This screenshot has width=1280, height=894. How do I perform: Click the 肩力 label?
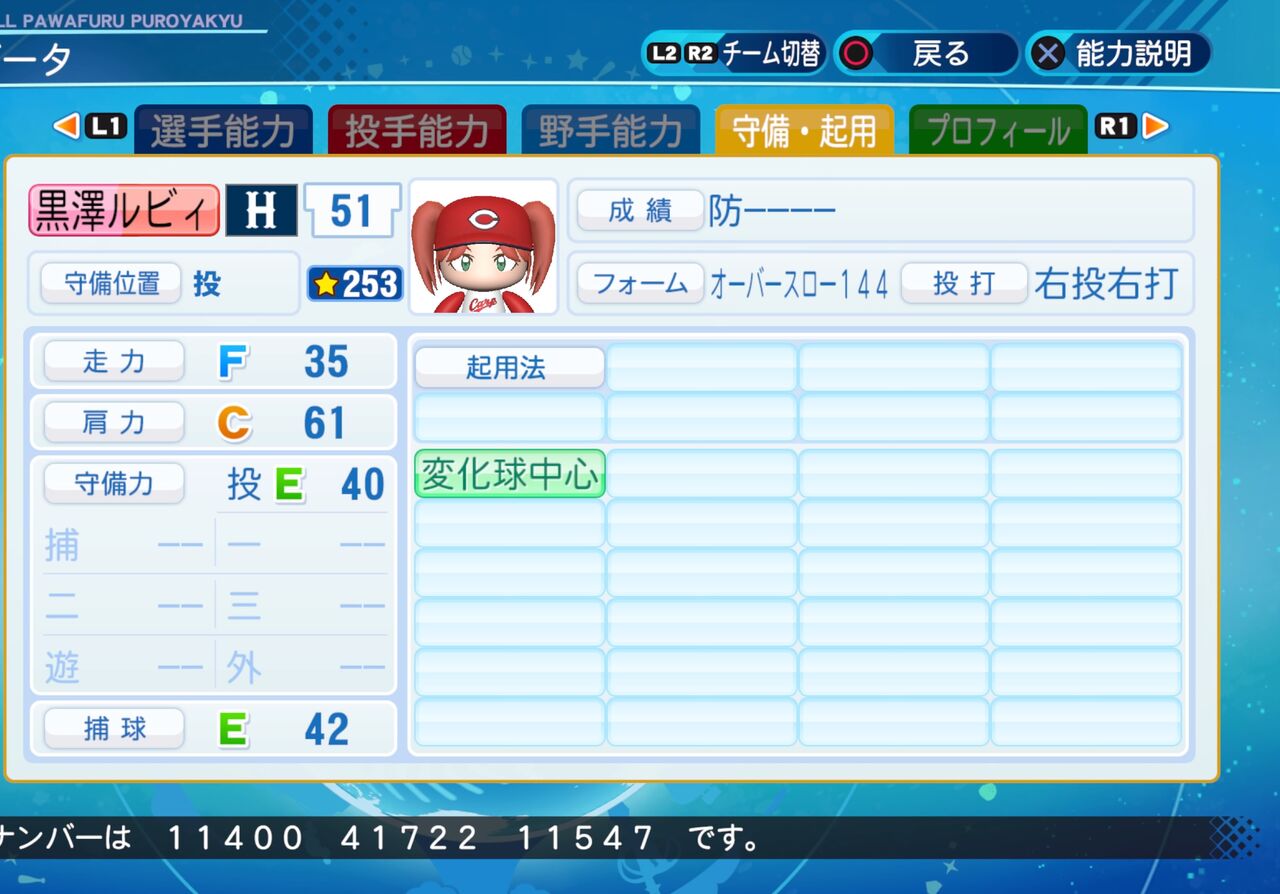pyautogui.click(x=114, y=423)
